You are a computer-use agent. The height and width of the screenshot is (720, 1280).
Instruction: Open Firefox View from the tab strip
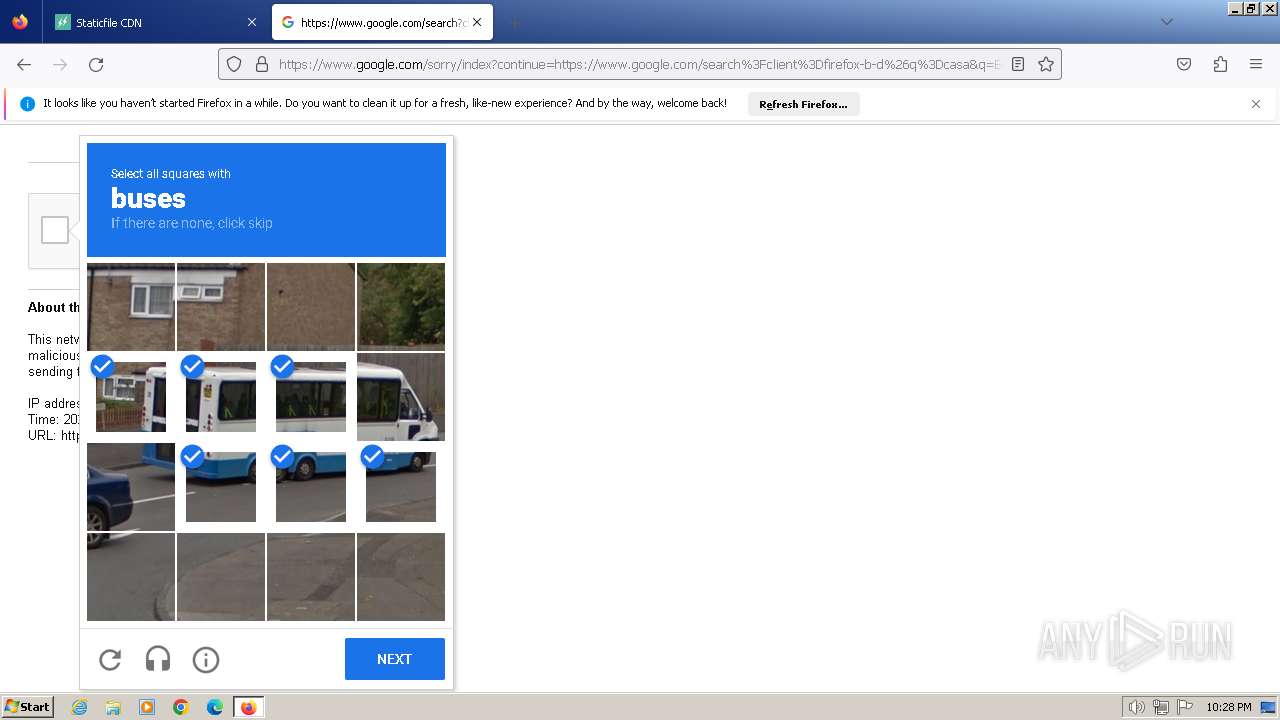20,22
